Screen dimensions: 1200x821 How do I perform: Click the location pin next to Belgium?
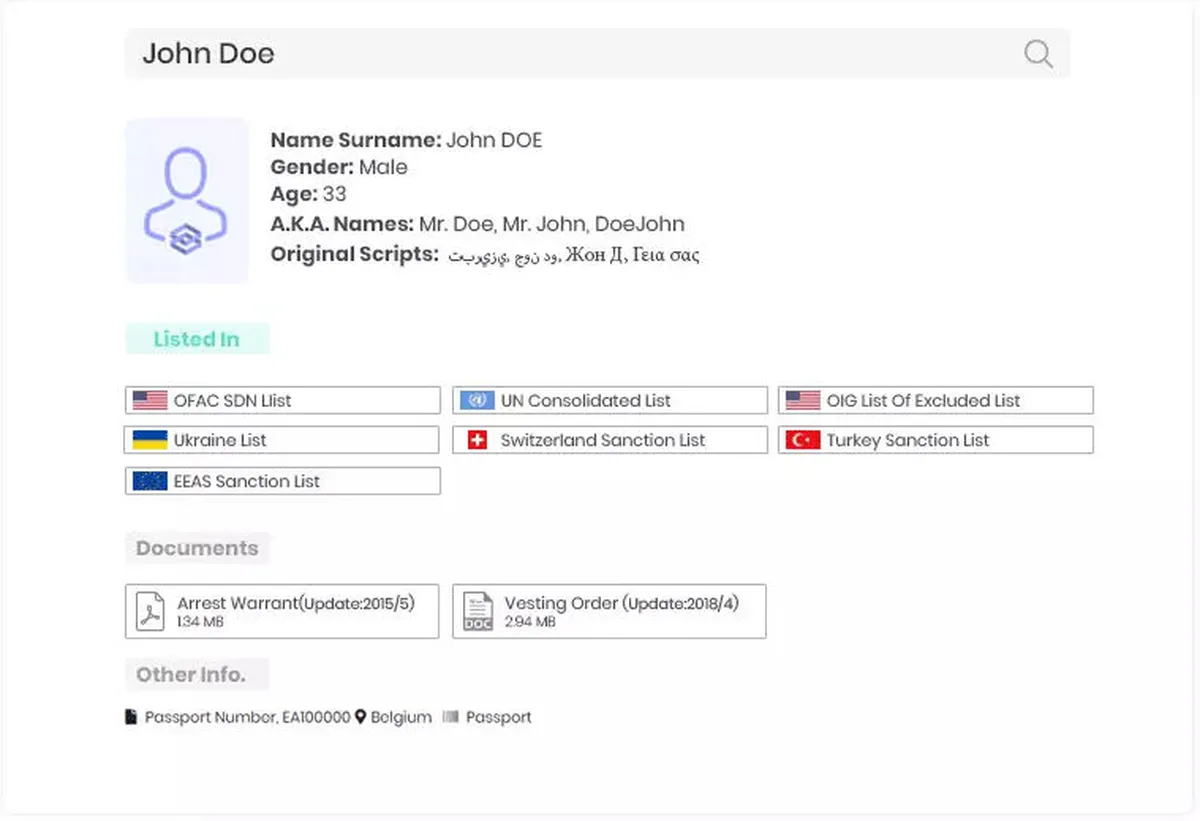pyautogui.click(x=361, y=717)
